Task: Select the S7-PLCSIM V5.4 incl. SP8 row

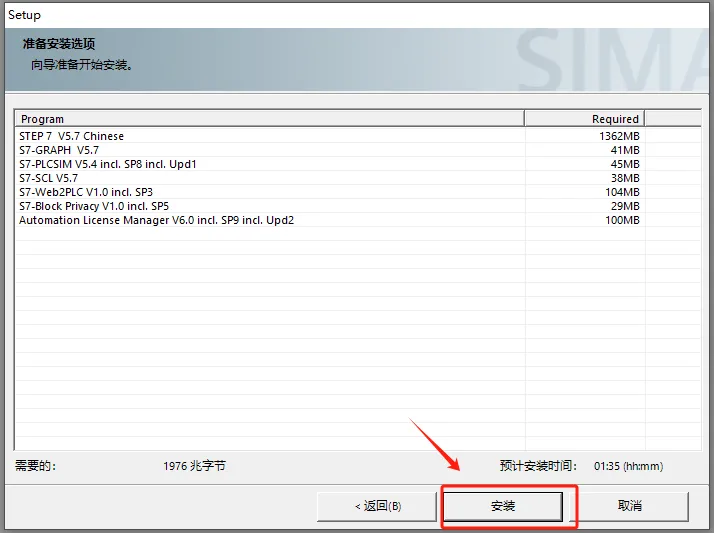Action: point(357,164)
